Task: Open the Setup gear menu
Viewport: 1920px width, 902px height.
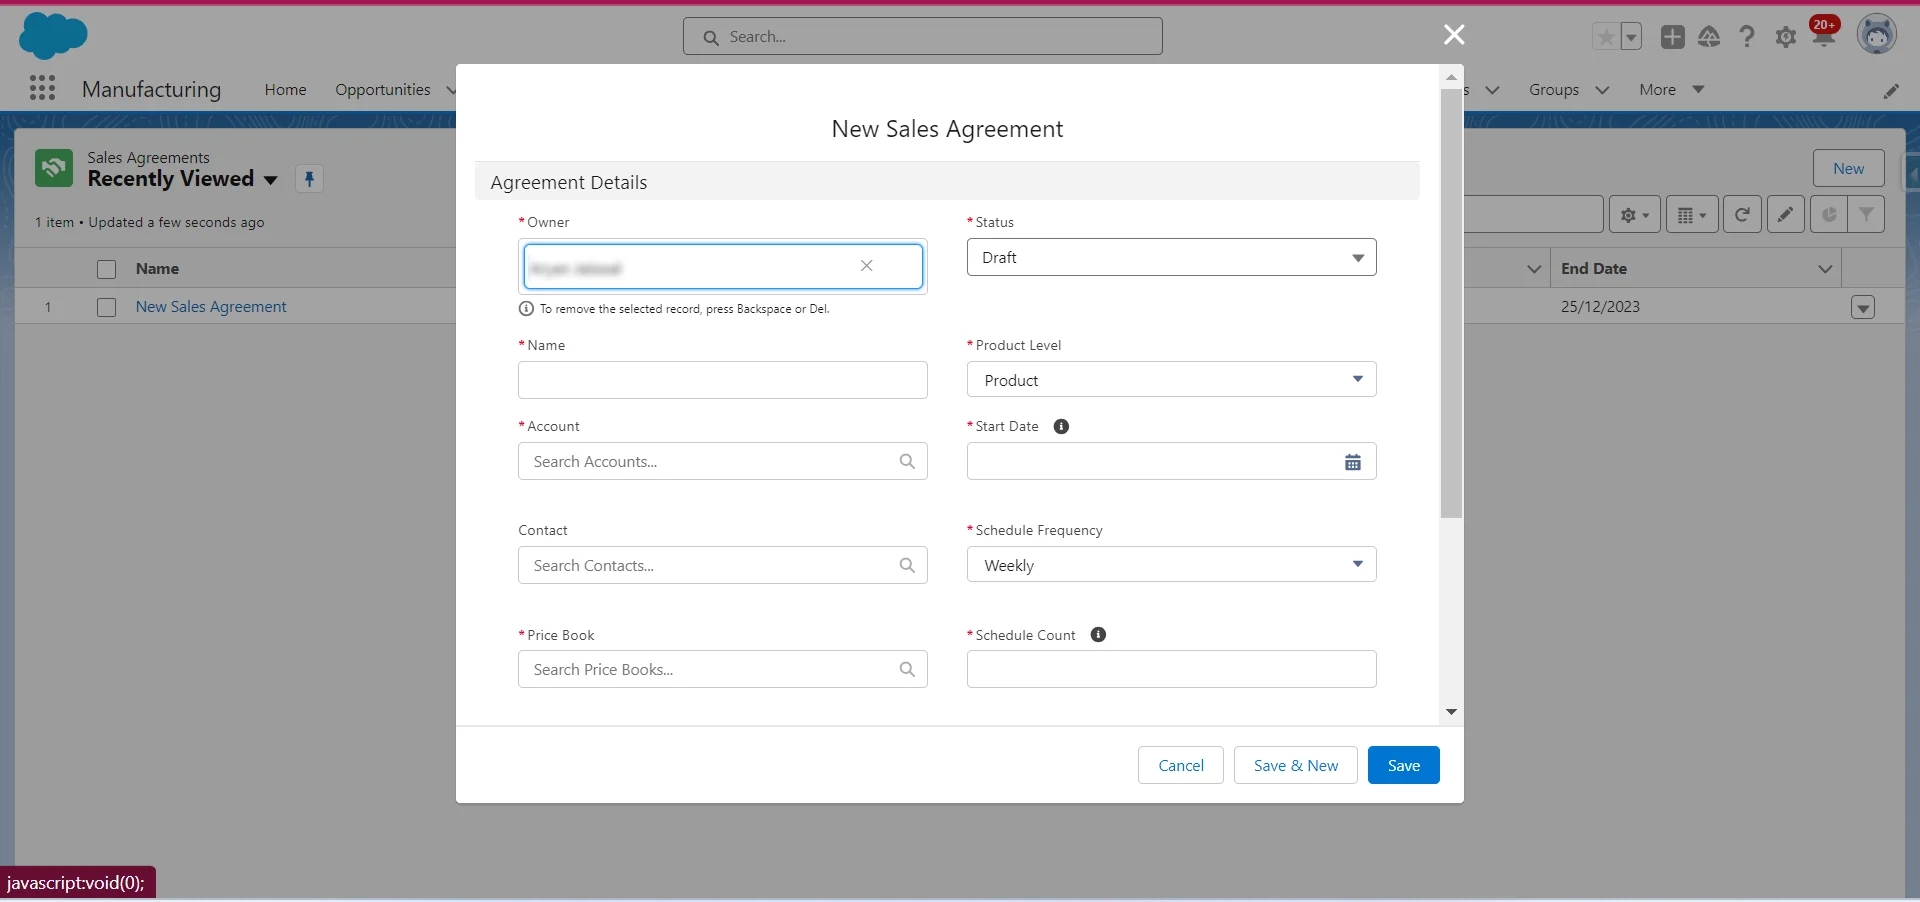Action: [1785, 38]
